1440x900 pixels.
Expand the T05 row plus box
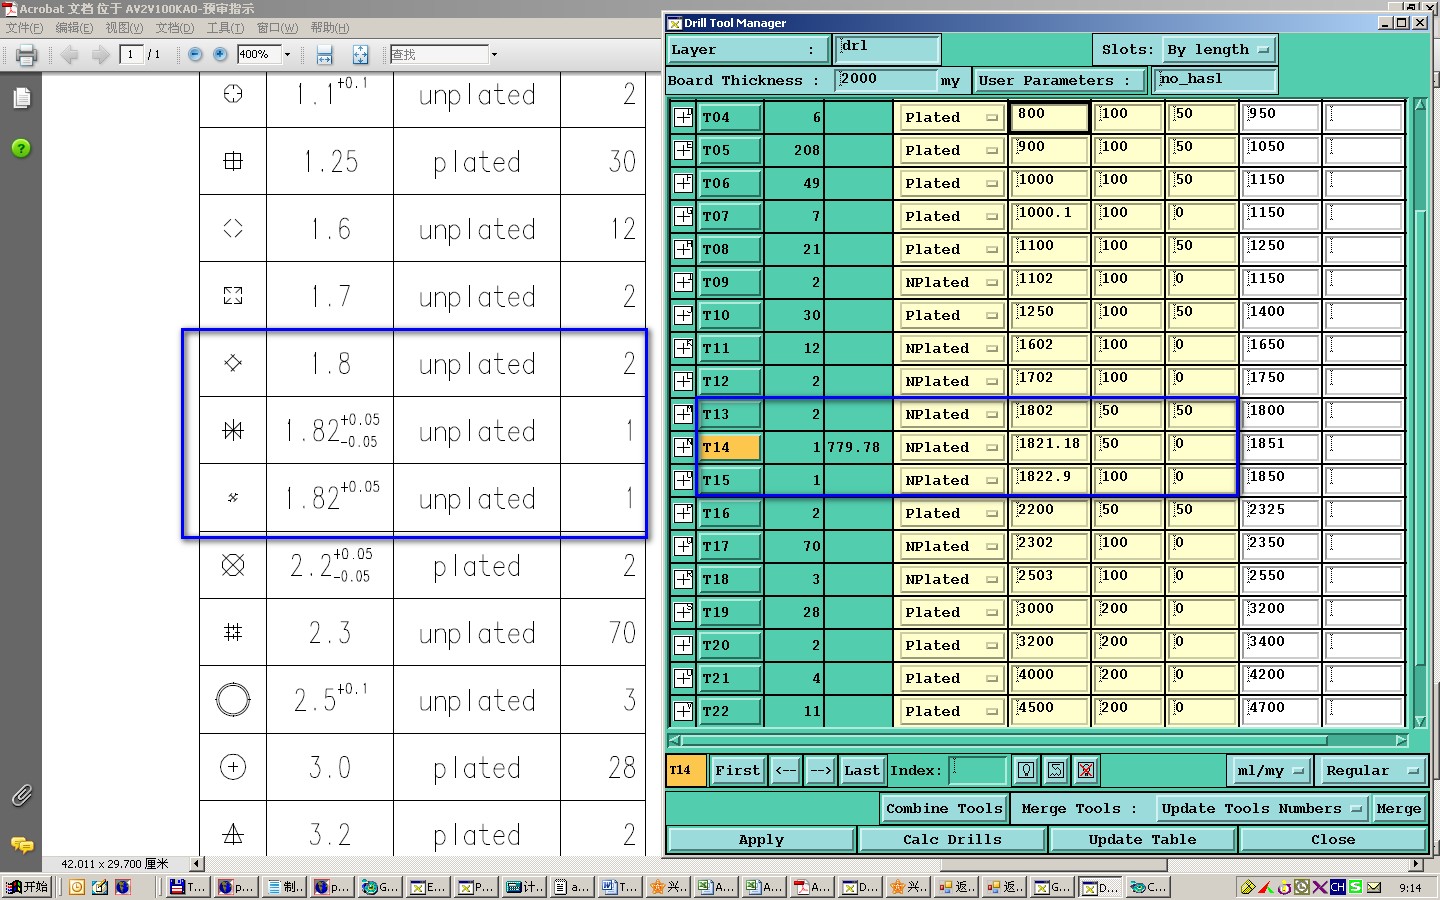(x=683, y=150)
